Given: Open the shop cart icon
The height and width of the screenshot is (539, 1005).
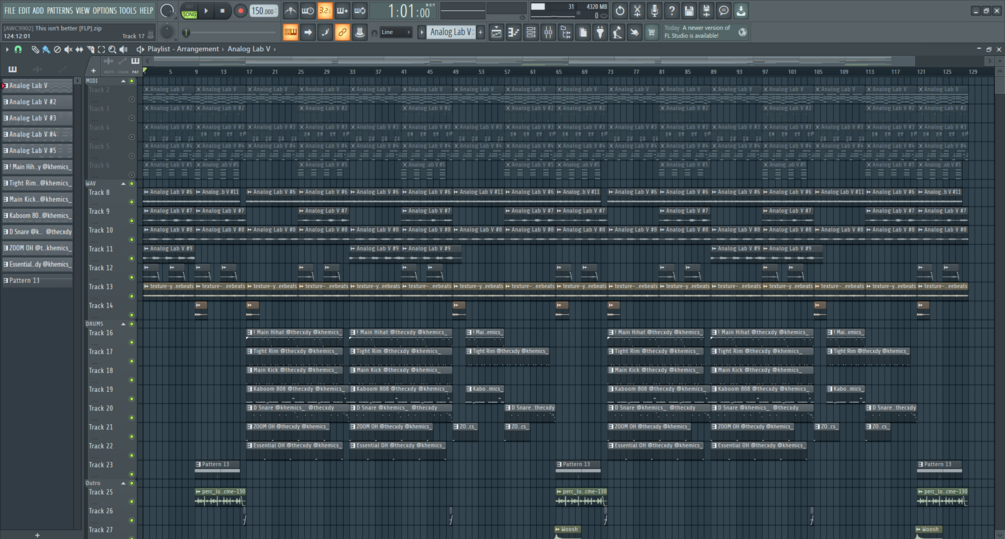Looking at the screenshot, I should point(651,32).
